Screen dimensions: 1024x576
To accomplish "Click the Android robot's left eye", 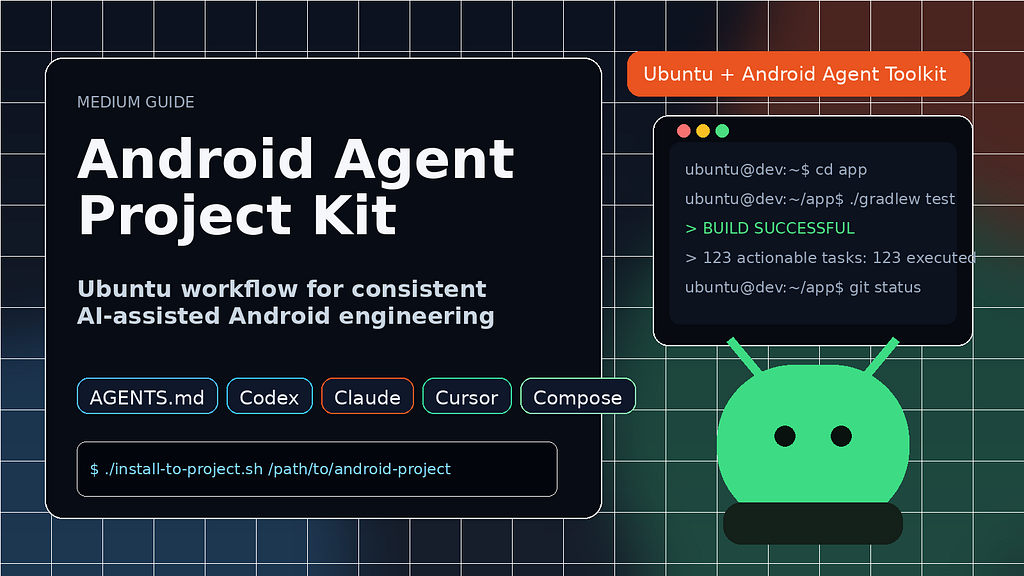I will click(785, 436).
